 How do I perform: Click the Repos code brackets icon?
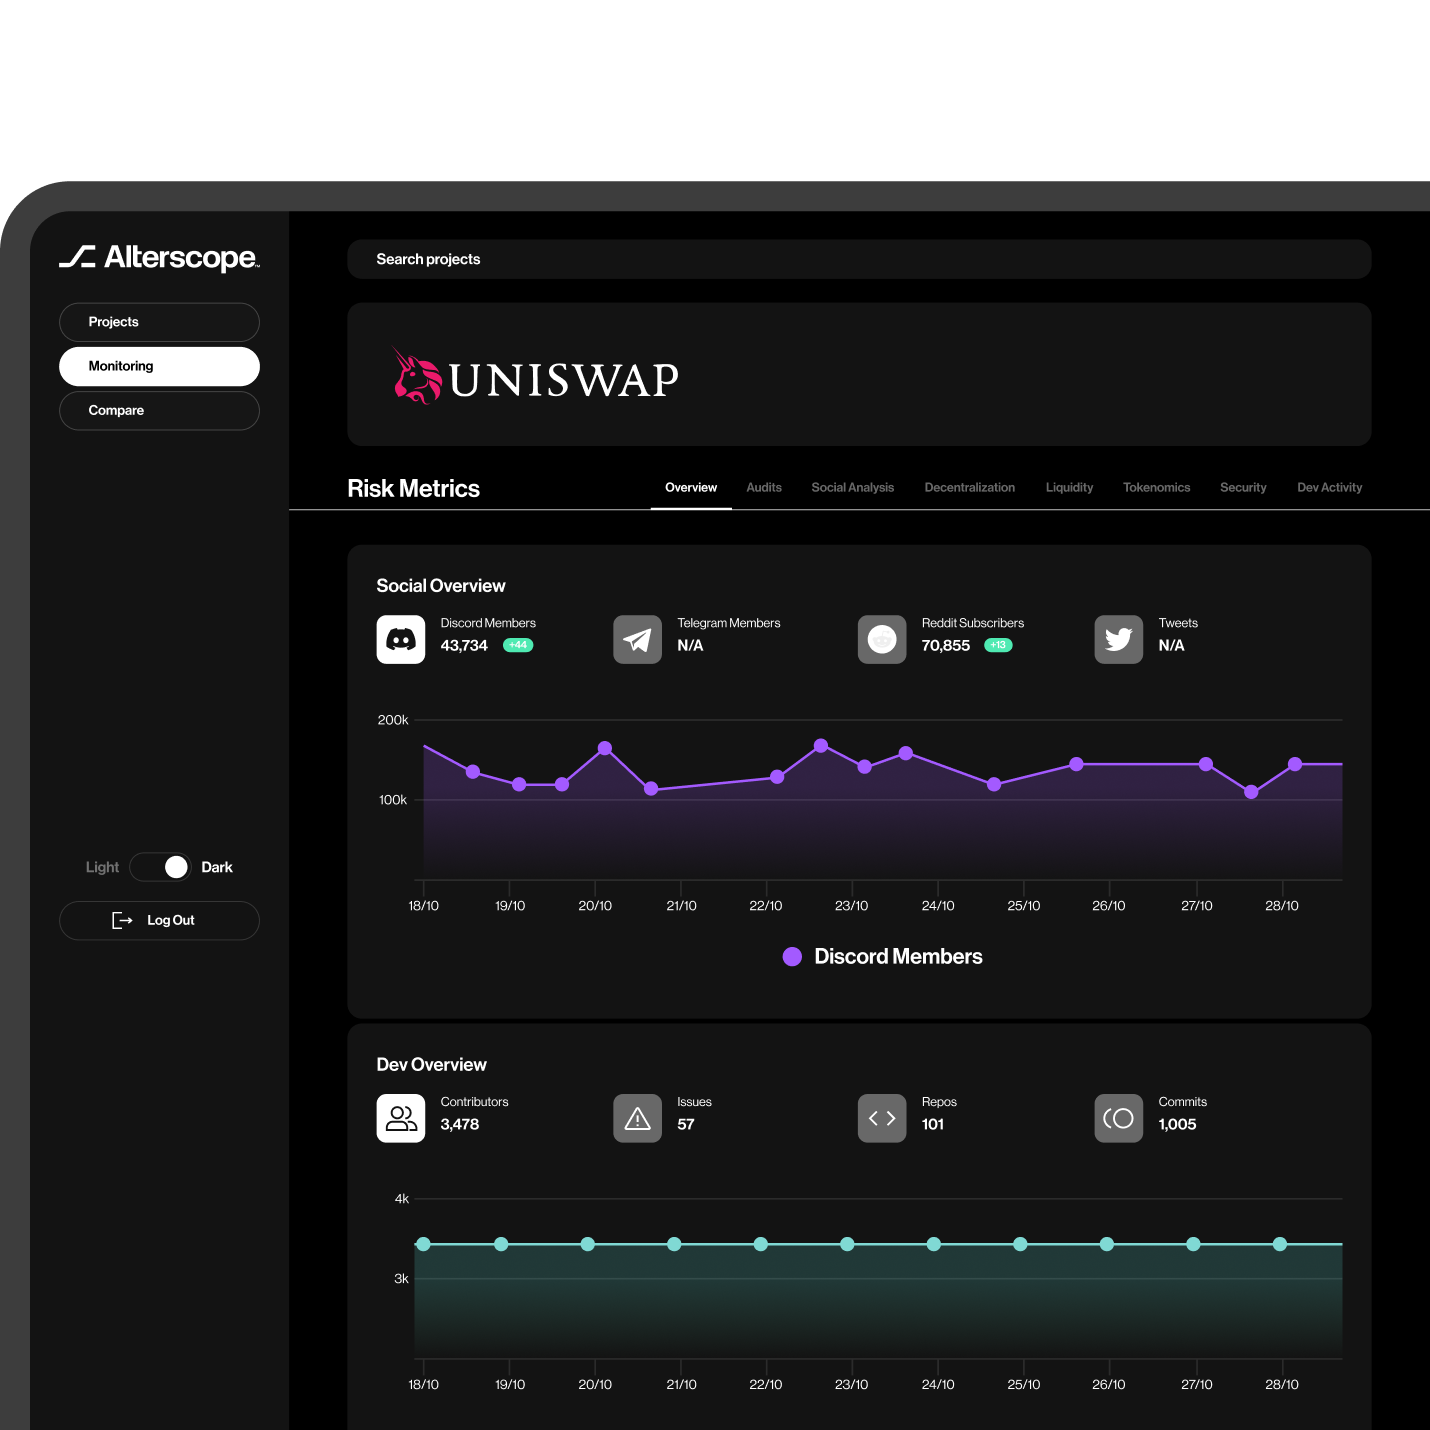pyautogui.click(x=882, y=1118)
